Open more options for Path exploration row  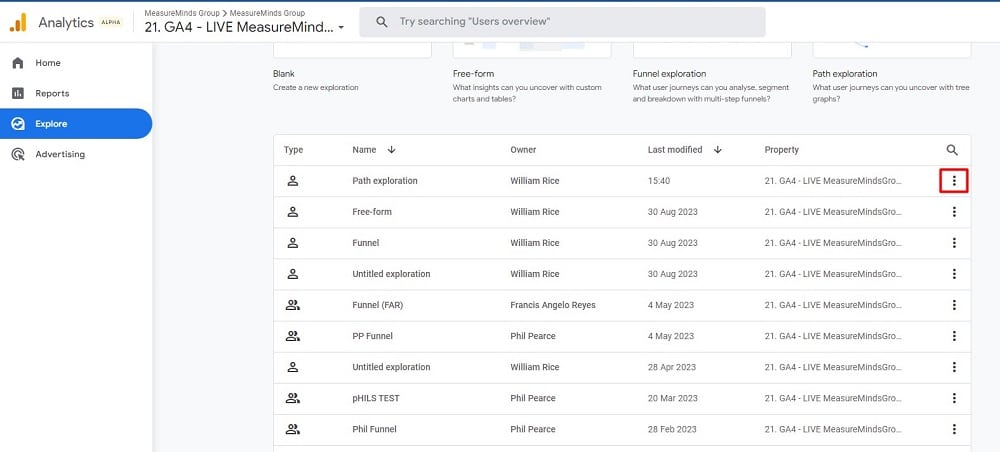pyautogui.click(x=954, y=181)
